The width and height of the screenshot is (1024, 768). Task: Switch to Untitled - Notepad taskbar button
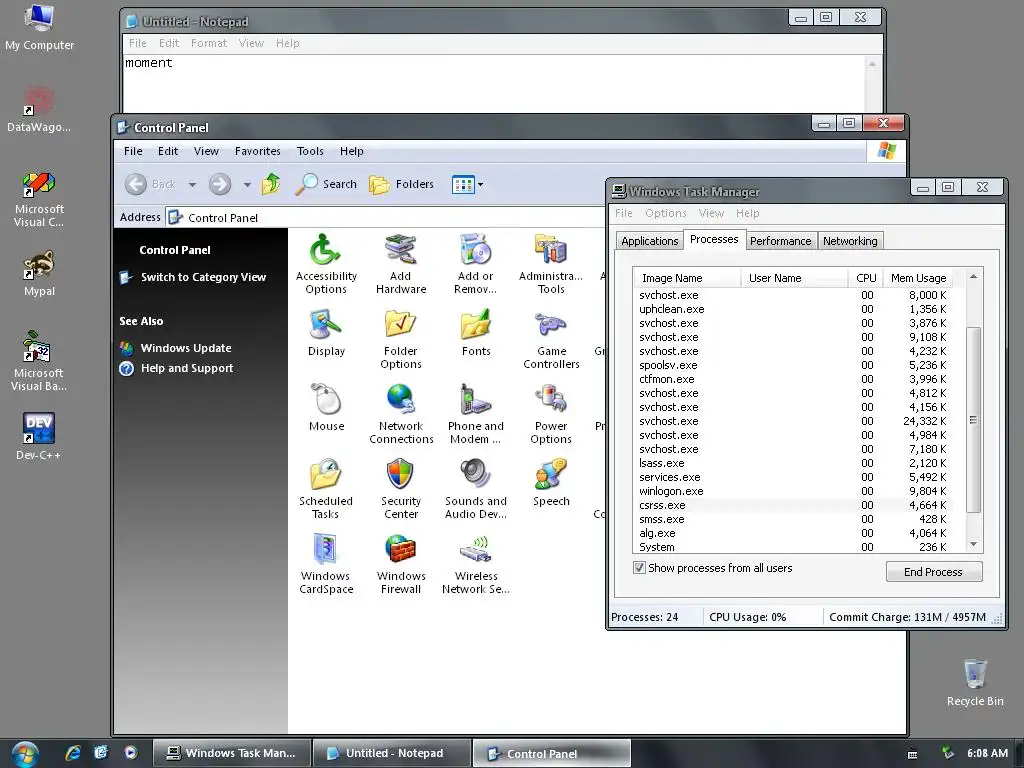(x=392, y=753)
